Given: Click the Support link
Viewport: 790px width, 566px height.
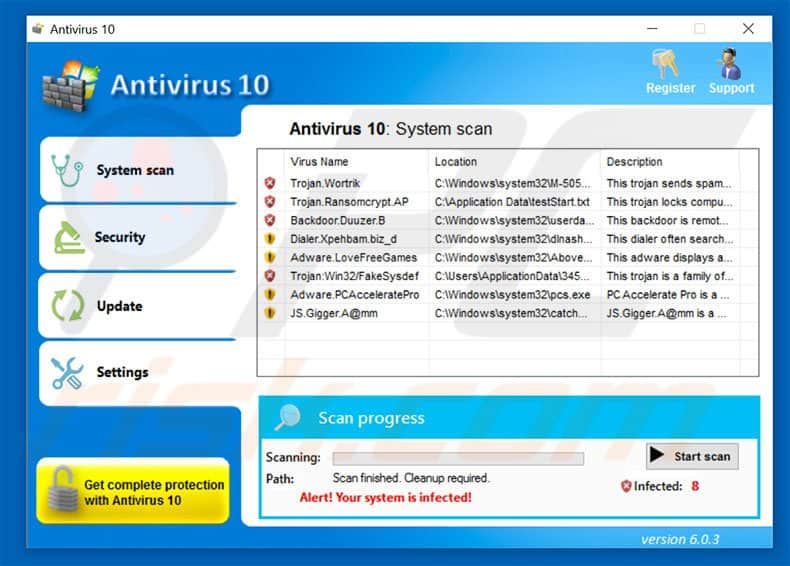Looking at the screenshot, I should point(732,88).
